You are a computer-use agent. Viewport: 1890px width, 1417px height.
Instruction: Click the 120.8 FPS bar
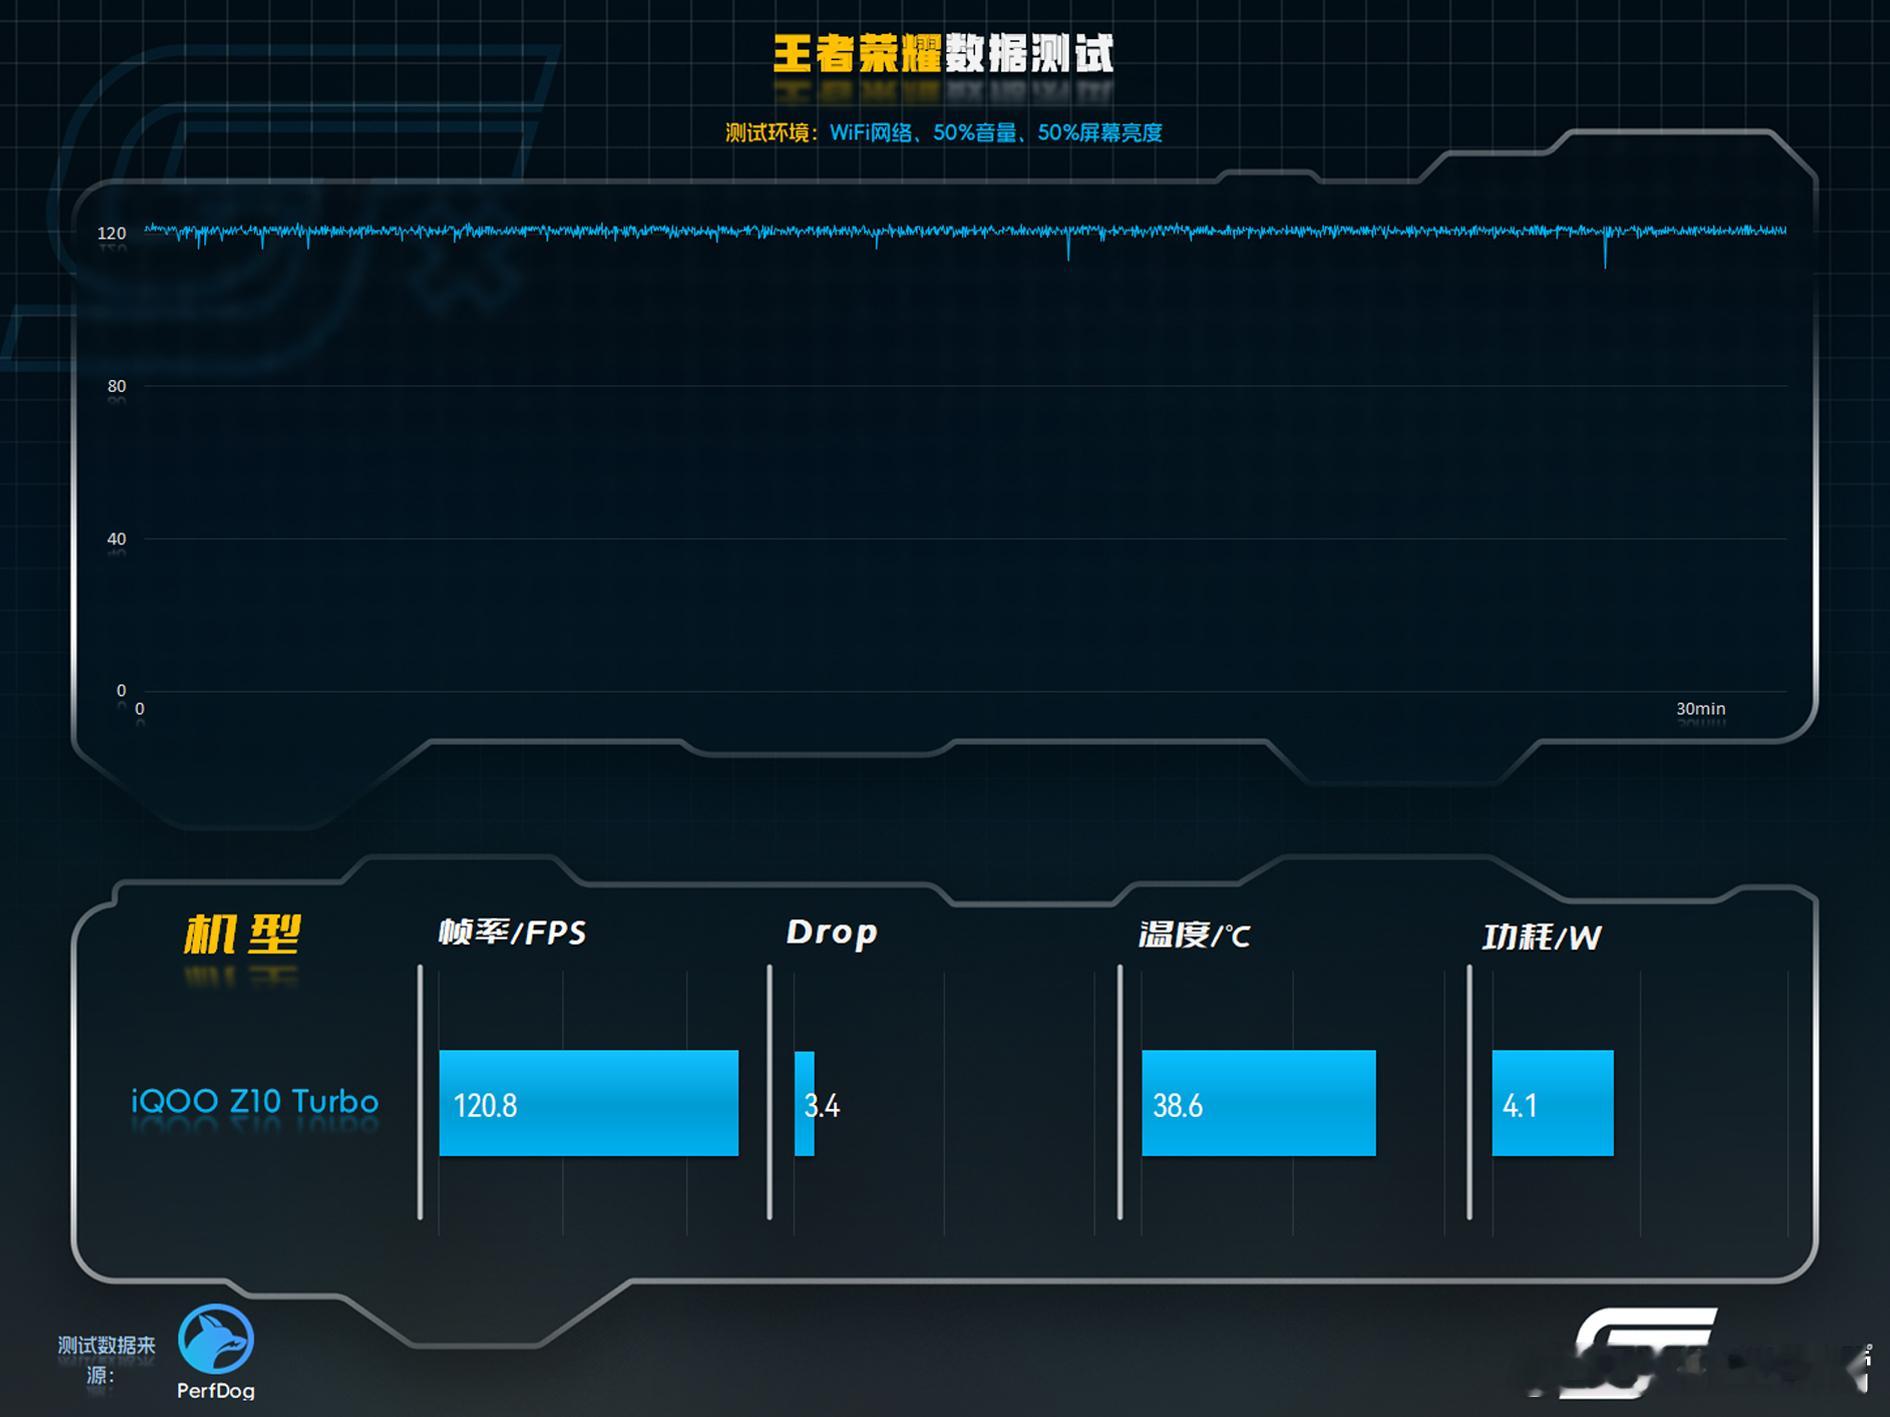589,1103
